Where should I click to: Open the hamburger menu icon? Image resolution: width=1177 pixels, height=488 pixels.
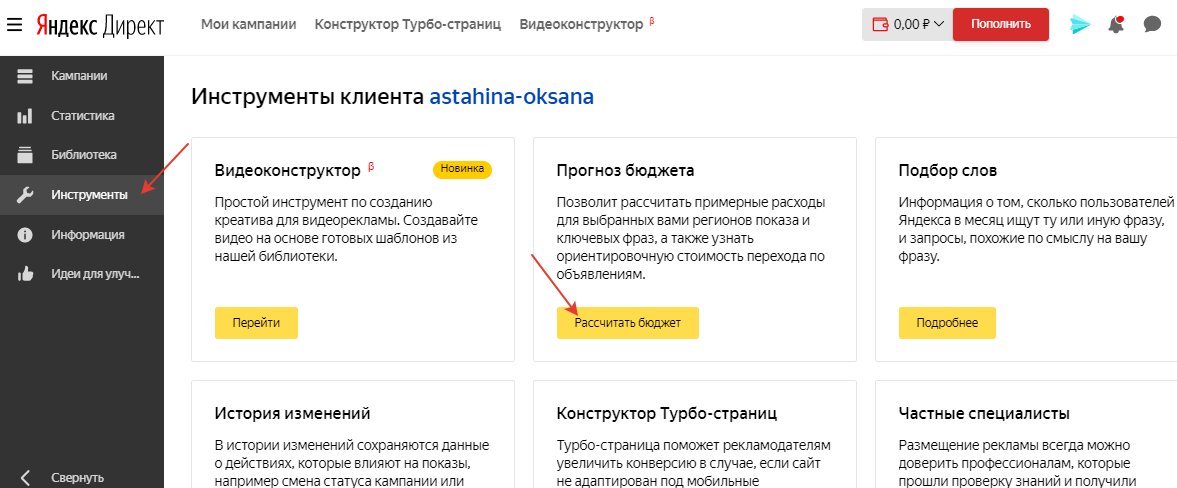[14, 24]
